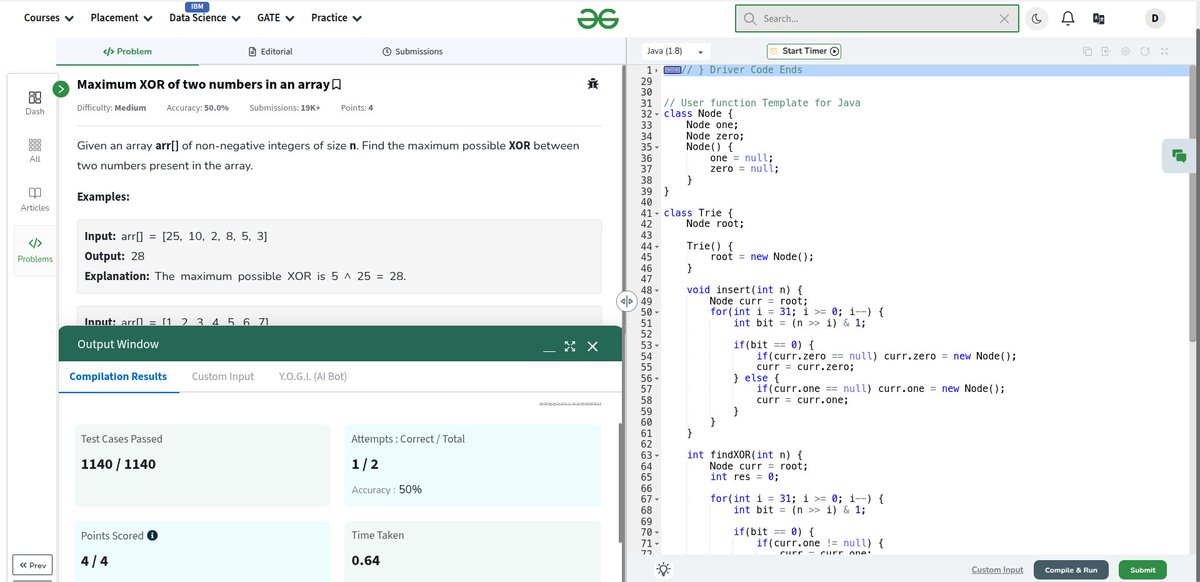Click the lightbulb hint icon
The height and width of the screenshot is (582, 1200).
pos(663,569)
